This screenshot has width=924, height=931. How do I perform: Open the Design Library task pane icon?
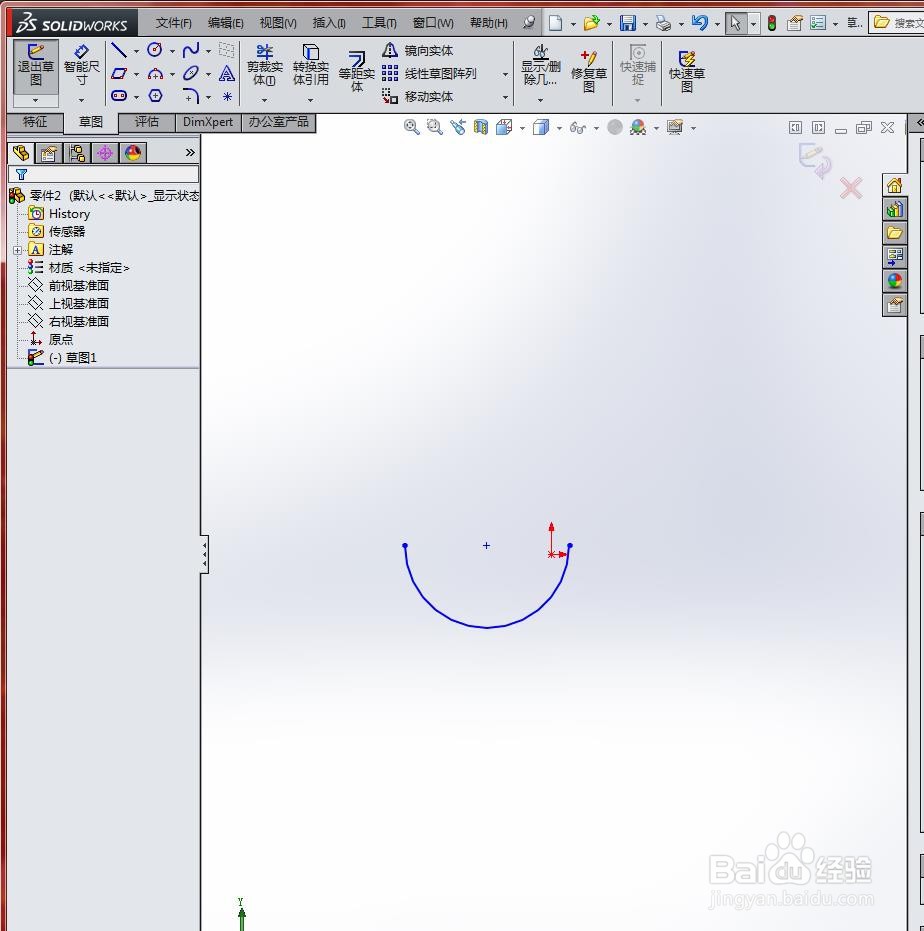coord(894,210)
